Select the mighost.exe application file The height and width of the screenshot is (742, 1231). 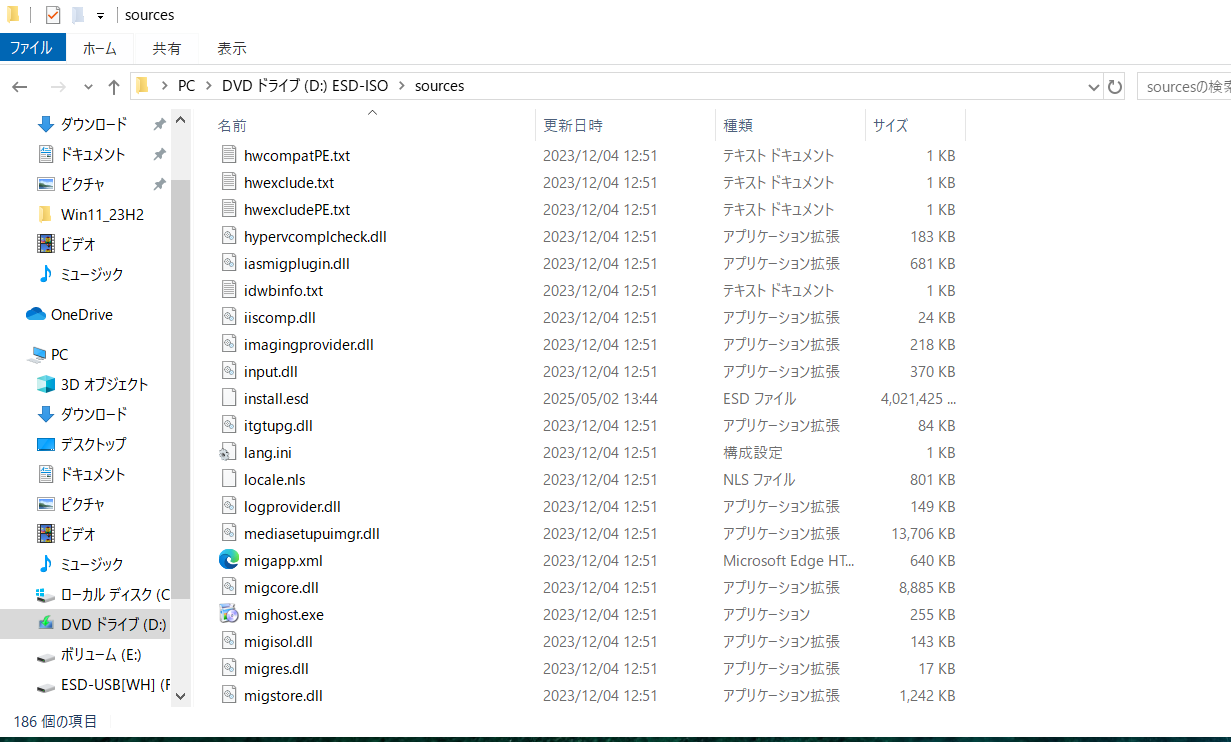point(283,614)
